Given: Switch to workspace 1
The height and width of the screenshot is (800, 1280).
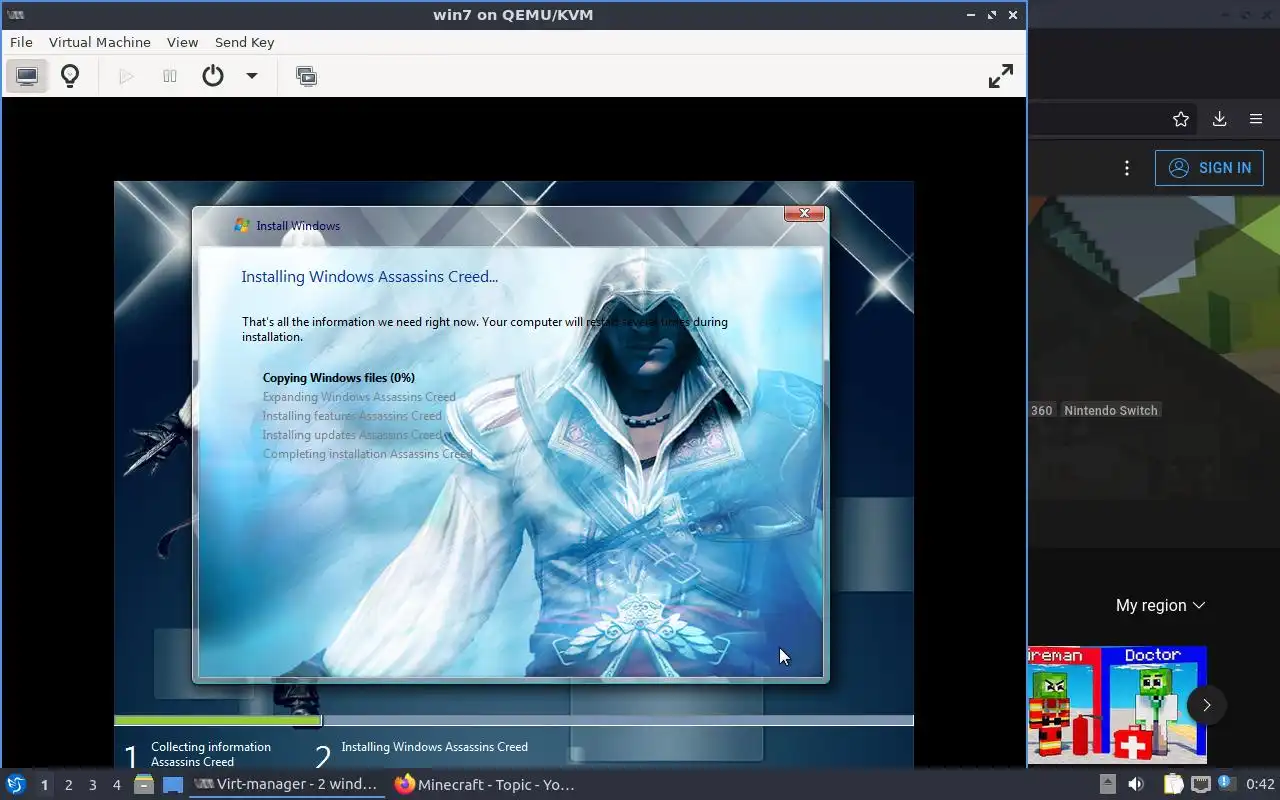Looking at the screenshot, I should click(44, 785).
